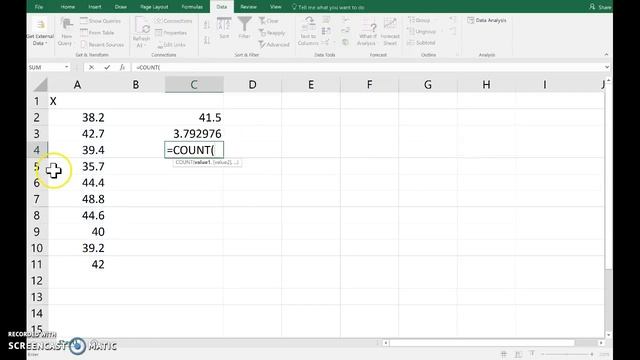Click the New Query button
640x360 pixels.
coord(65,31)
